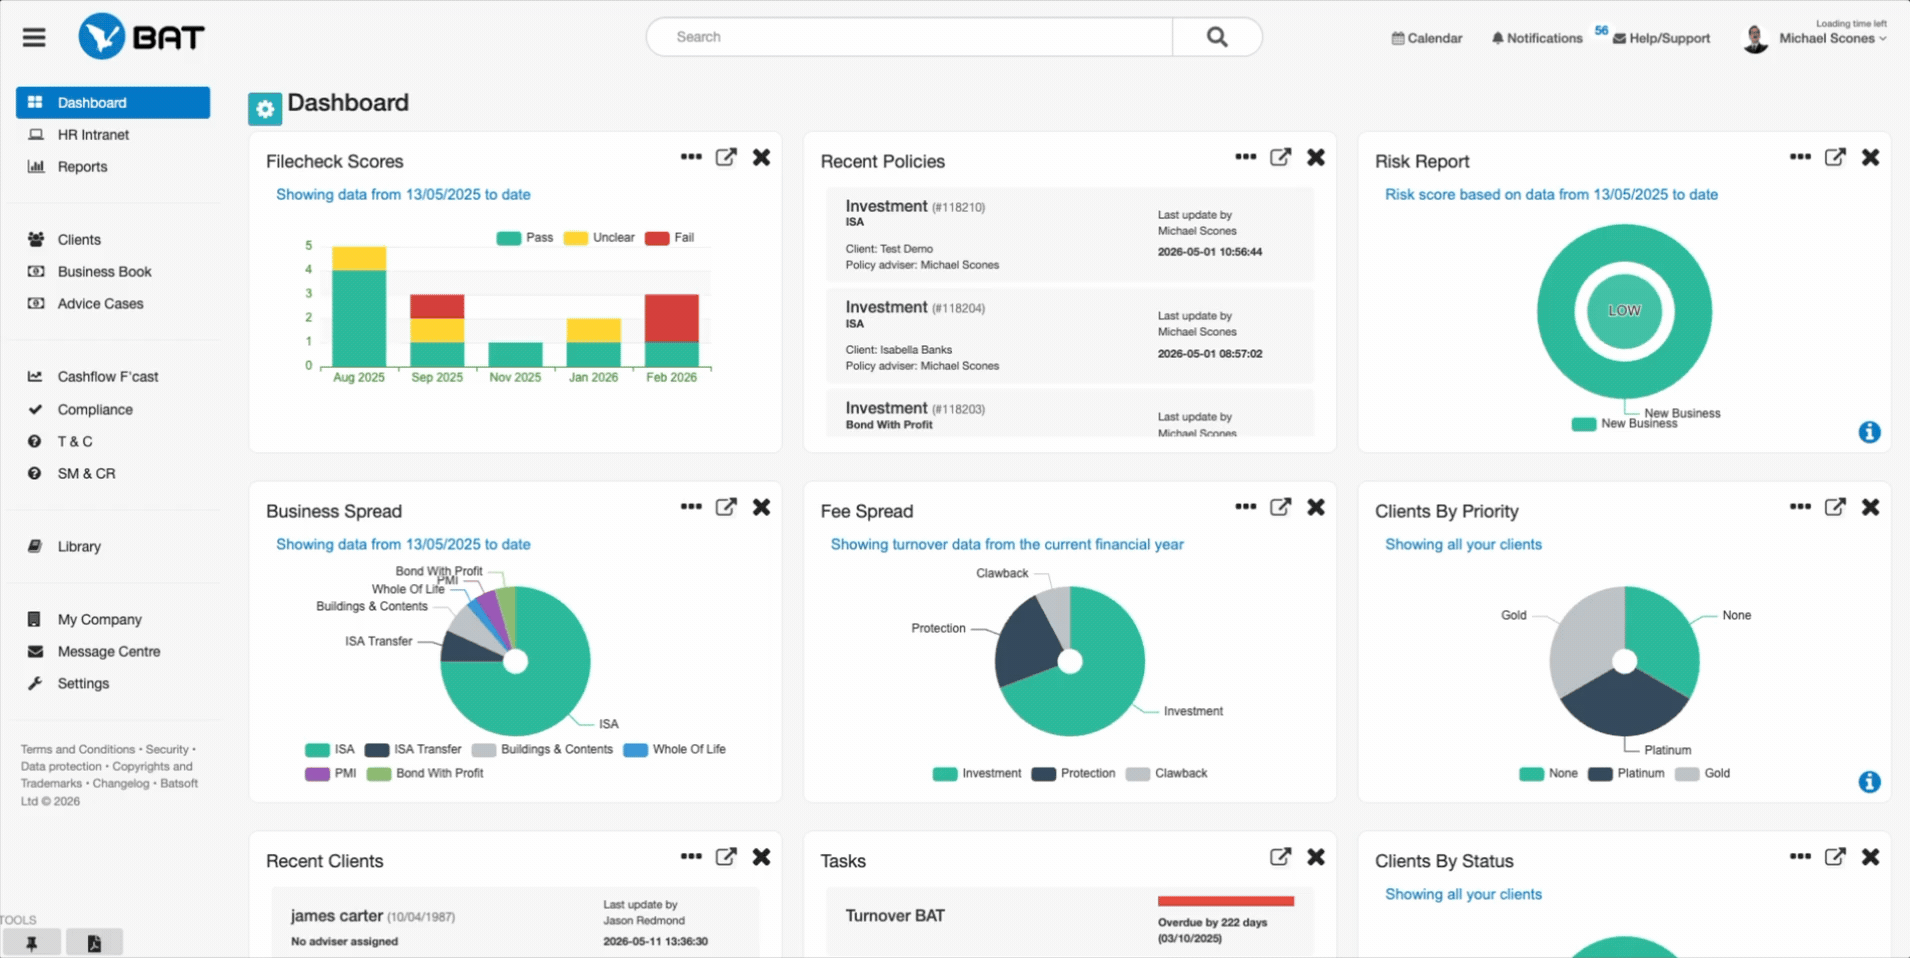Show Clients By Priority info icon
The image size is (1910, 958).
tap(1869, 782)
